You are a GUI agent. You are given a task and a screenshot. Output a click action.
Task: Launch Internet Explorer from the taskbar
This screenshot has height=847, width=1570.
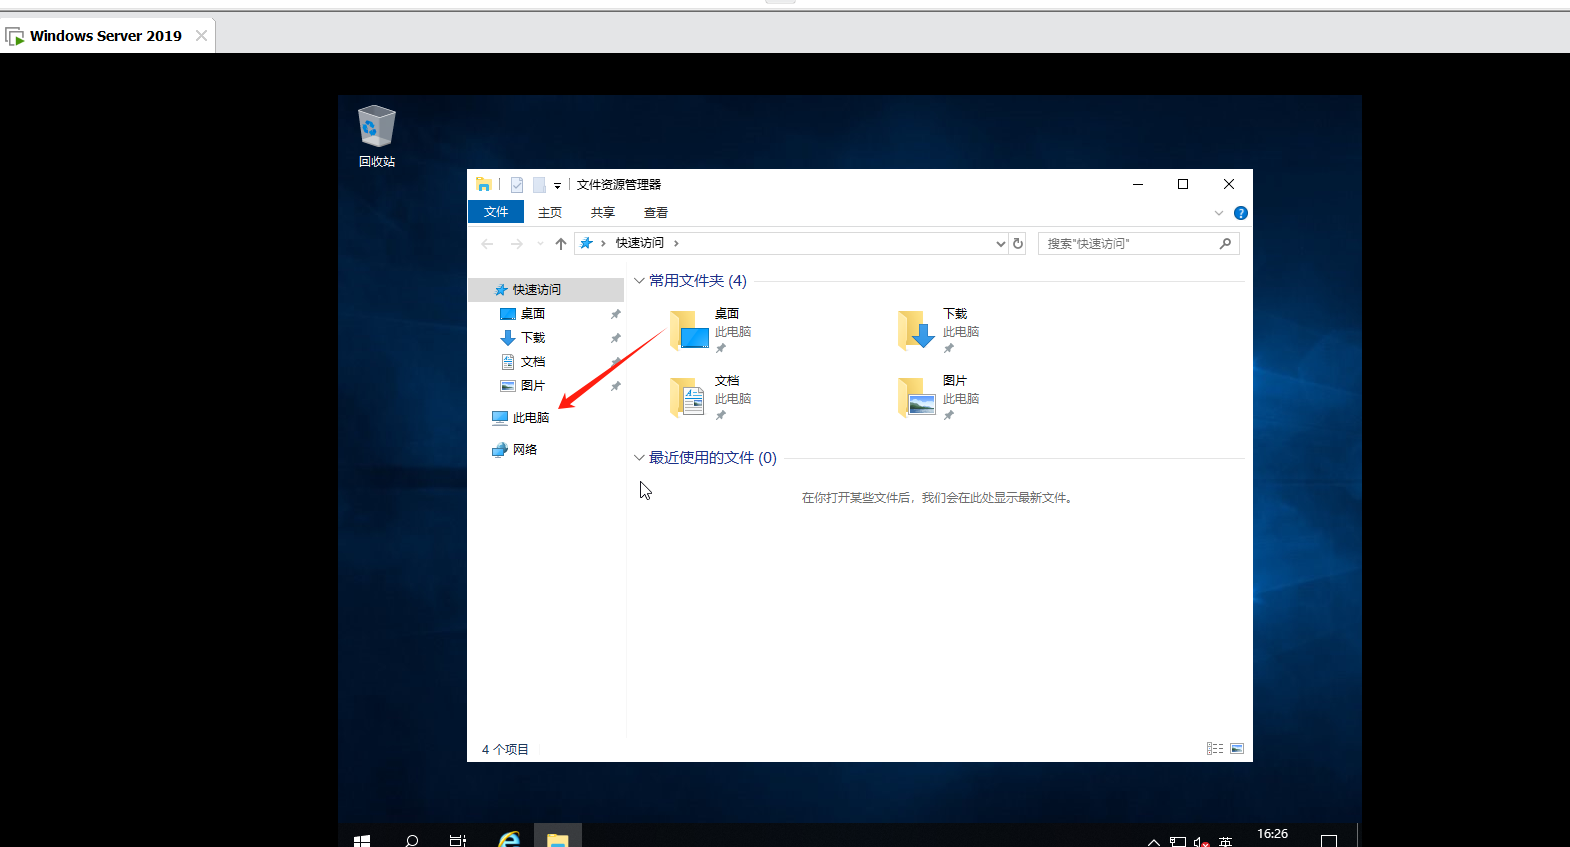click(x=509, y=840)
